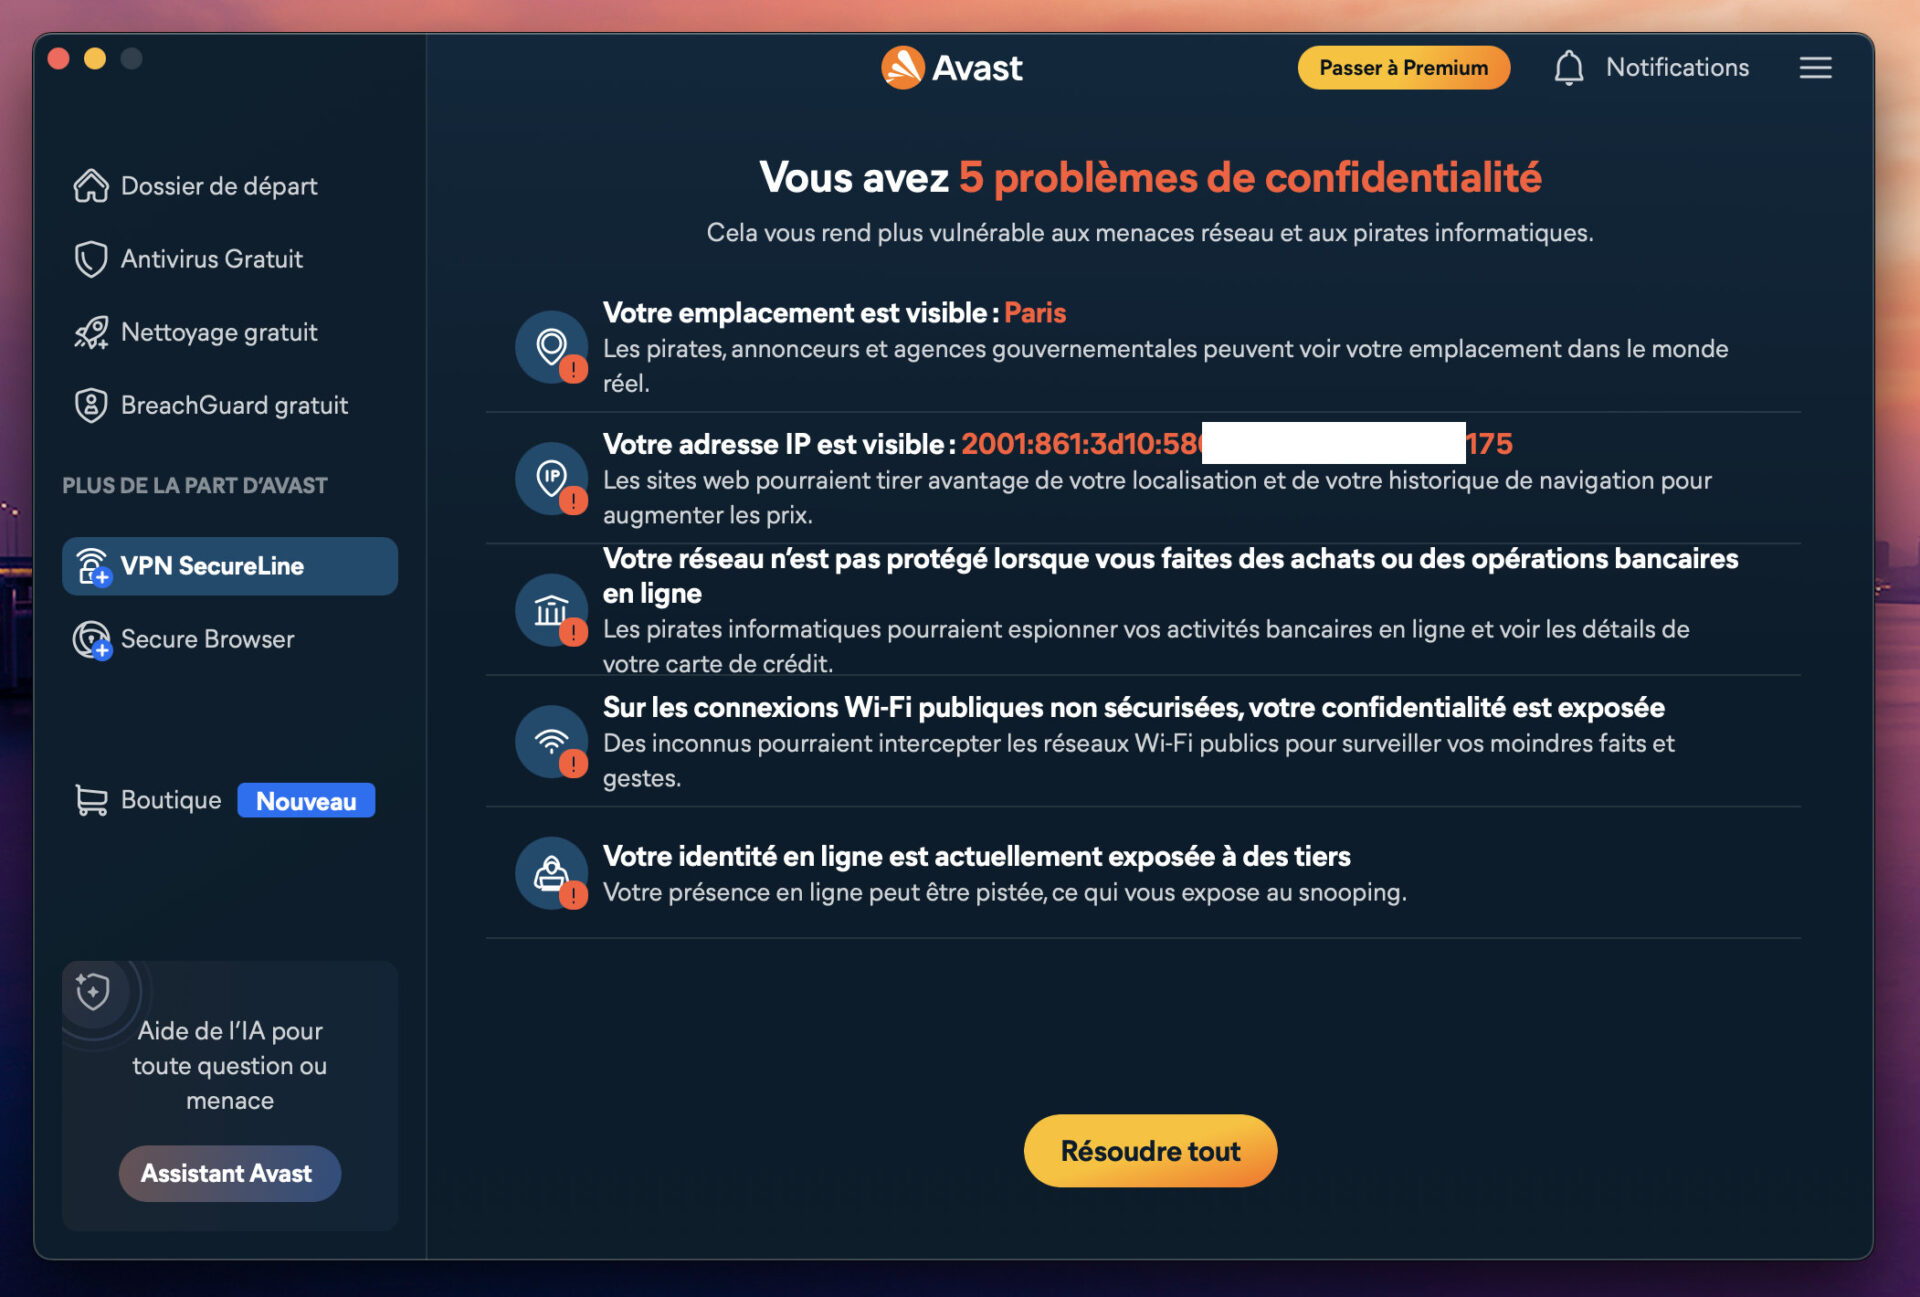Launch Assistant Avast
Screen dimensions: 1920x1297
(229, 1174)
